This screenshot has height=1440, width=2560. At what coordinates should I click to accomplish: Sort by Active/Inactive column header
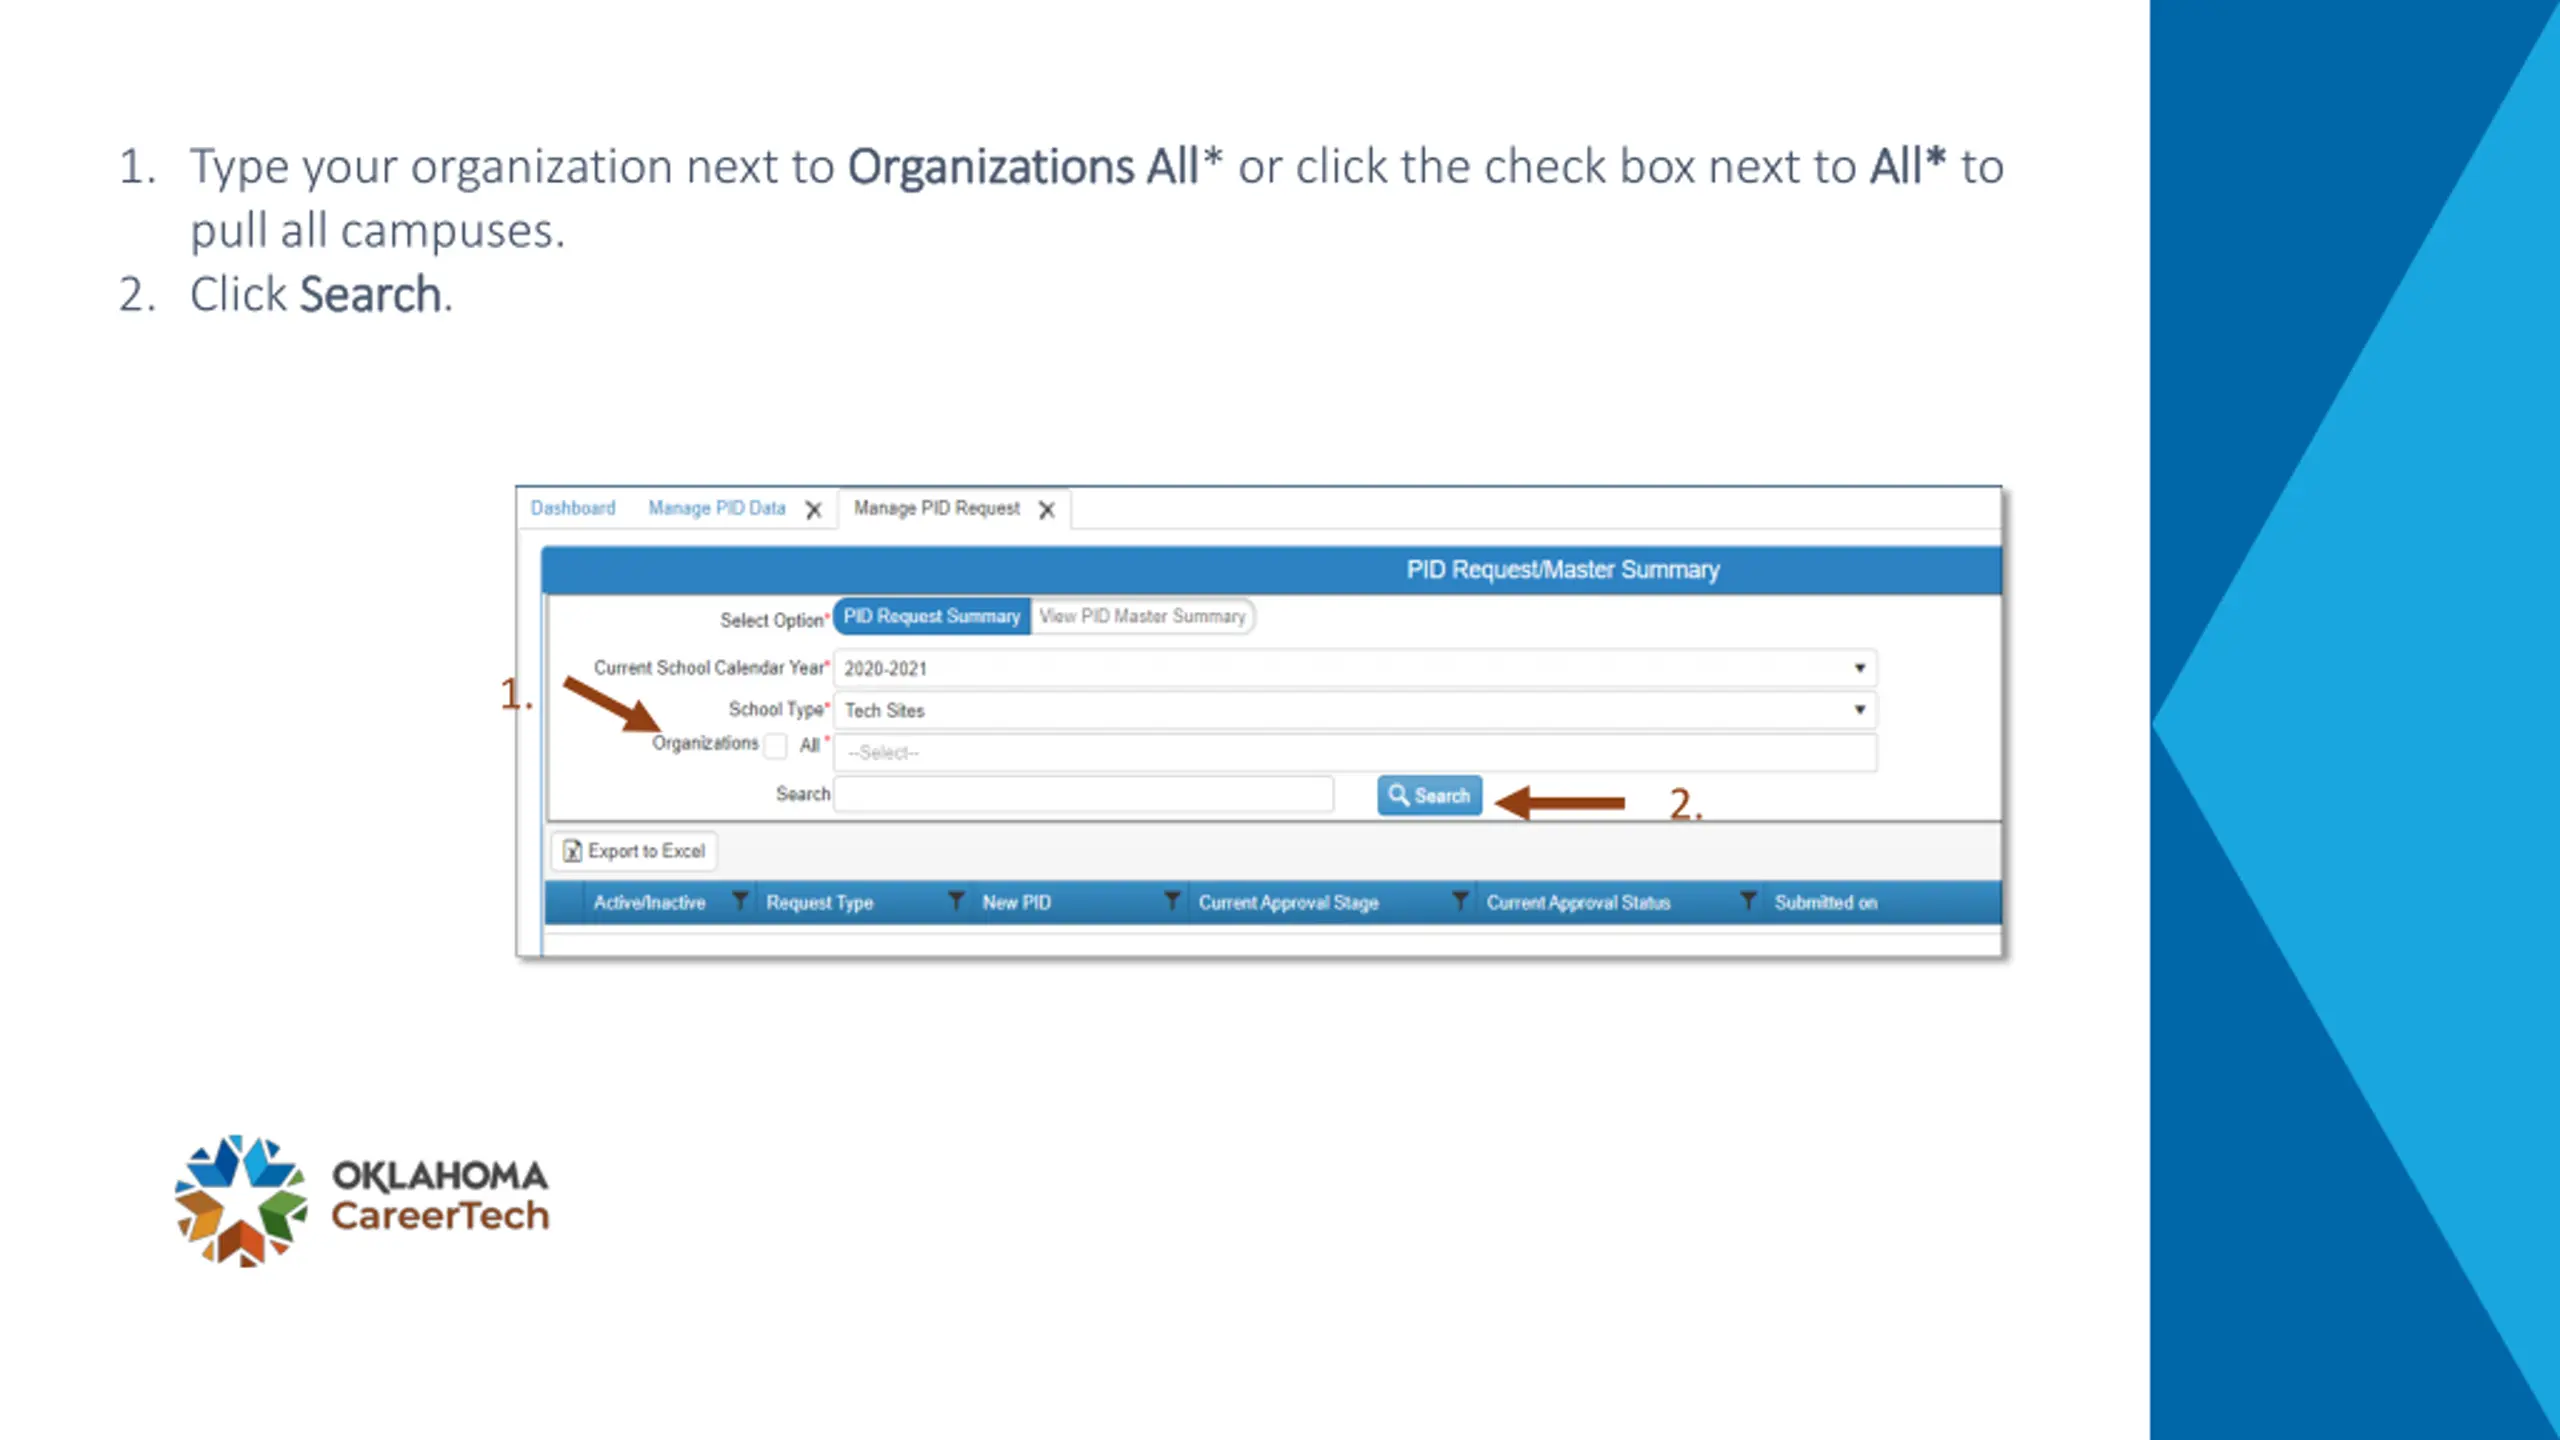649,902
